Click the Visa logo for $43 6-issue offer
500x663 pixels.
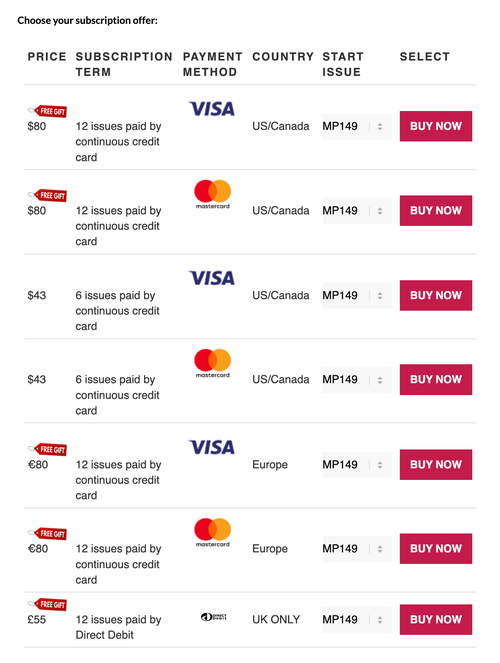coord(212,278)
